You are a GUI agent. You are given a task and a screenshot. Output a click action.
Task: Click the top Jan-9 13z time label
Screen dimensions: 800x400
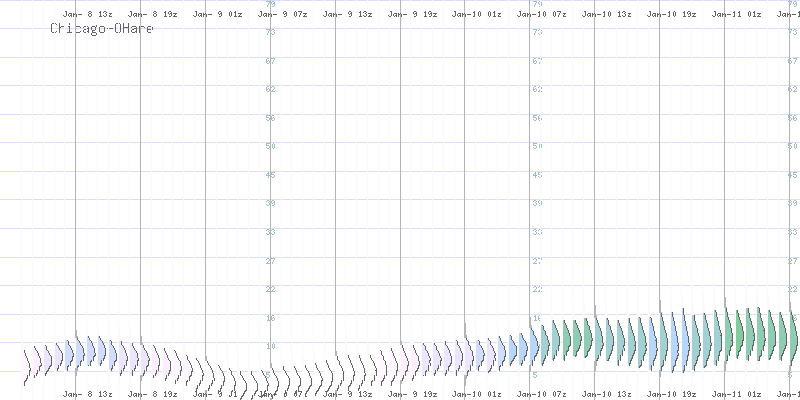click(348, 15)
